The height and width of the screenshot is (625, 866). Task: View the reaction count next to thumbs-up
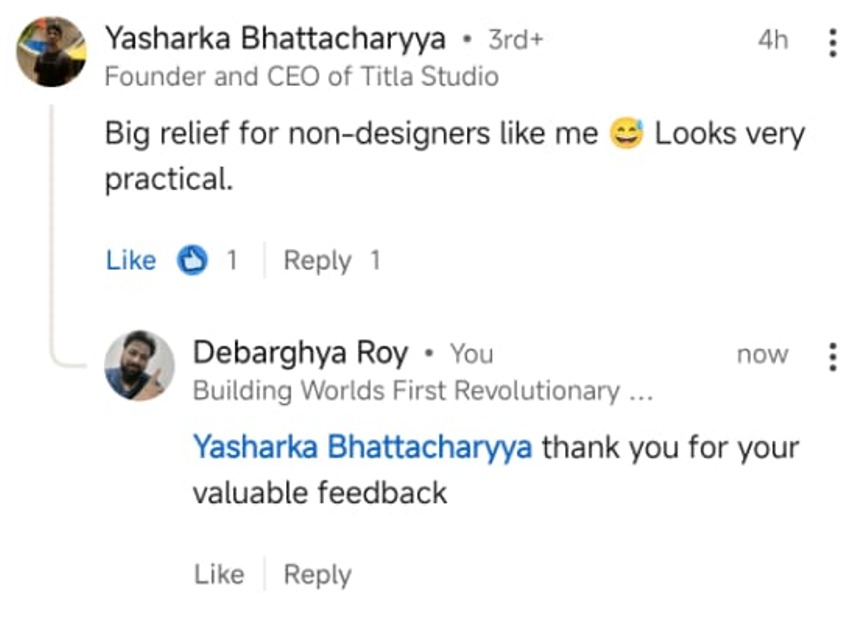coord(231,261)
